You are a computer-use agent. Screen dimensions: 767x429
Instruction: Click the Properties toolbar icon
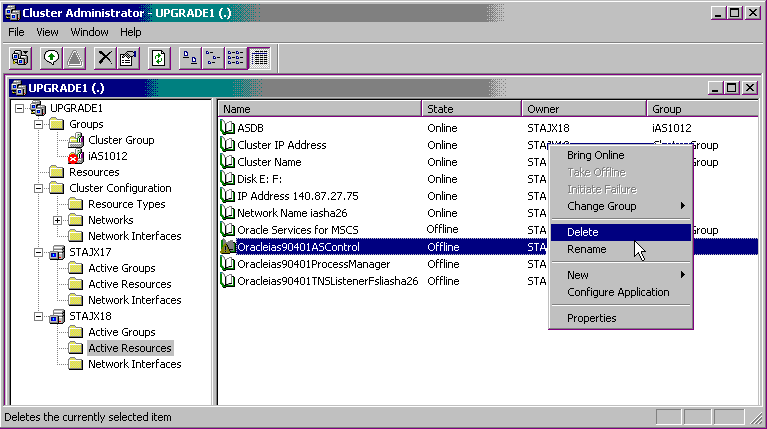(x=128, y=58)
